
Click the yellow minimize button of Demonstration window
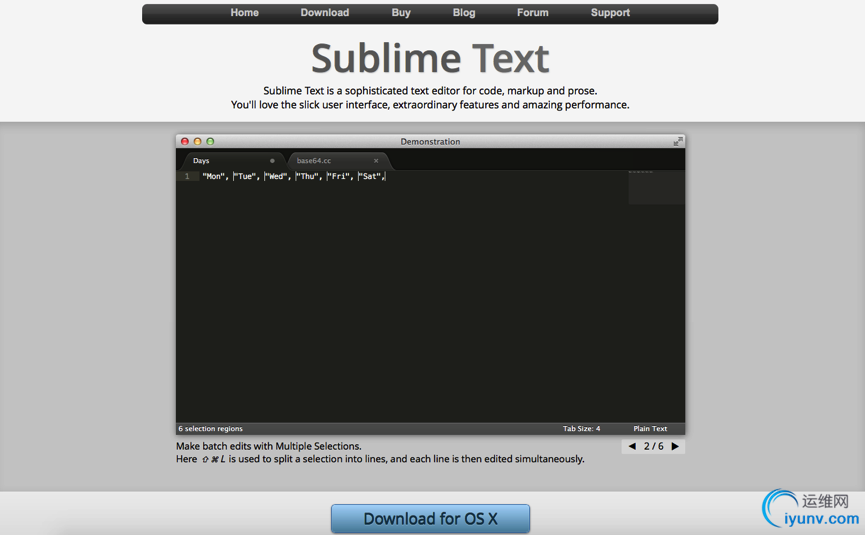coord(197,142)
